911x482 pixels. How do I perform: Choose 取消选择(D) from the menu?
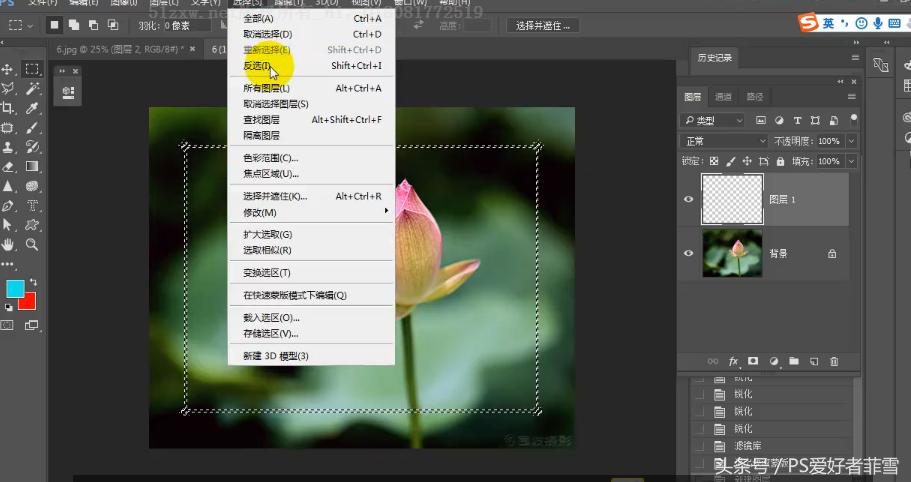click(311, 34)
